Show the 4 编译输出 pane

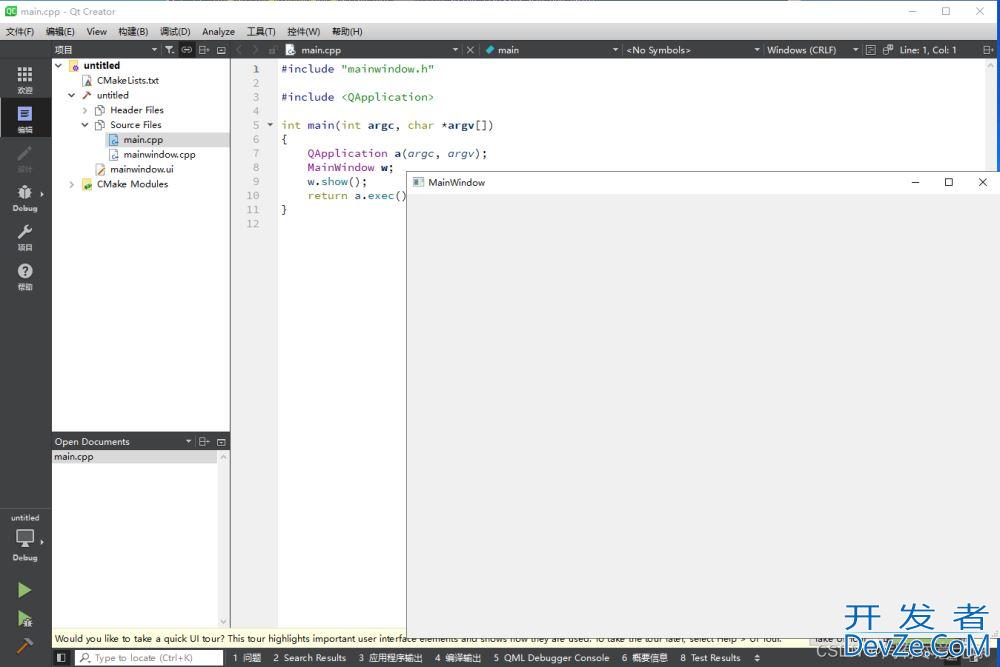pyautogui.click(x=458, y=657)
